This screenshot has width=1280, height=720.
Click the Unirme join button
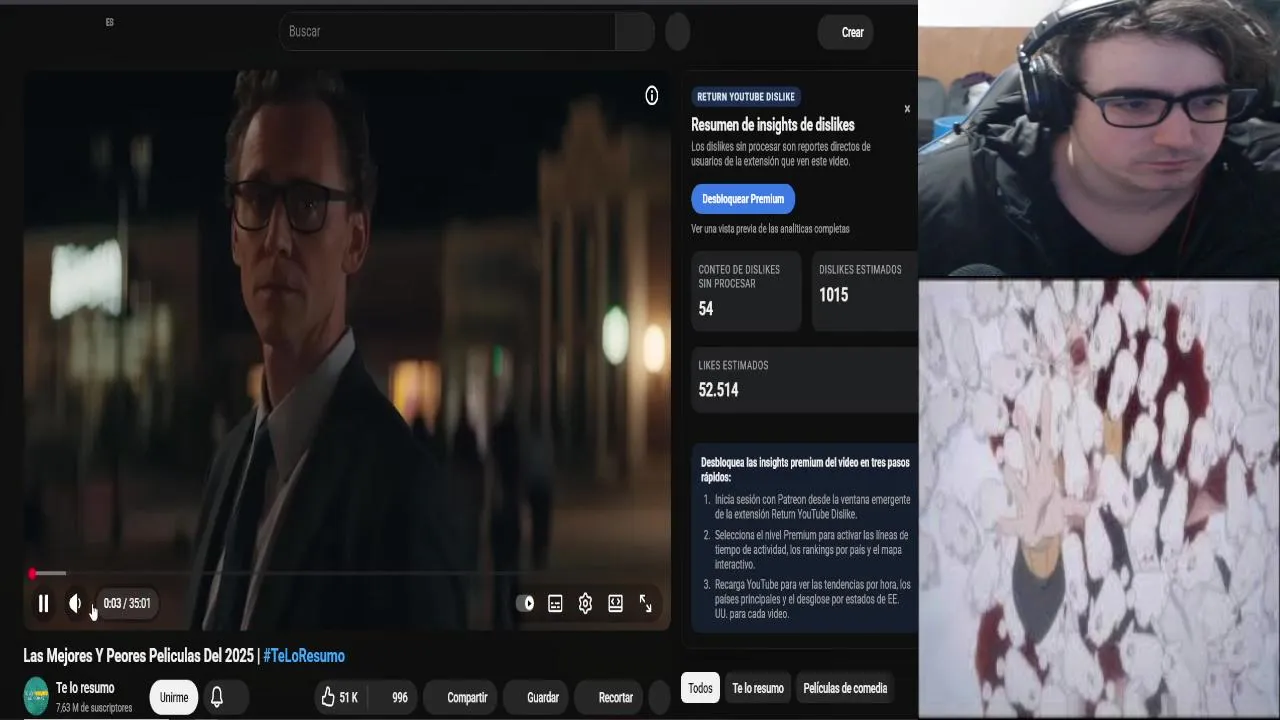pyautogui.click(x=174, y=697)
